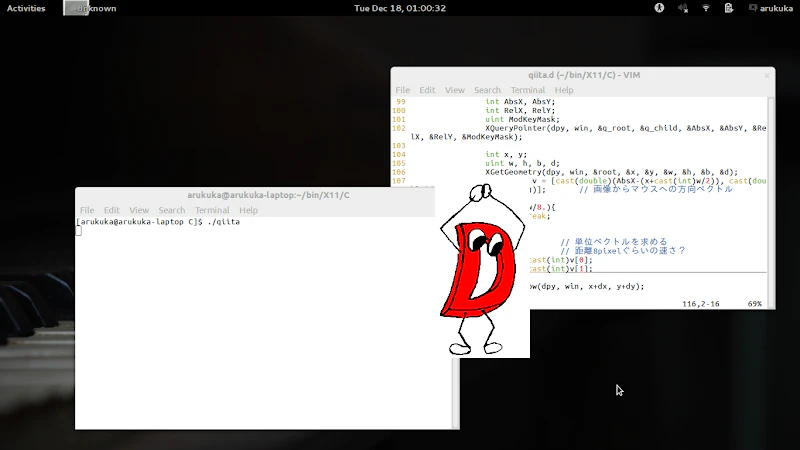
Task: Click the ./qiita command line text
Action: pos(223,222)
